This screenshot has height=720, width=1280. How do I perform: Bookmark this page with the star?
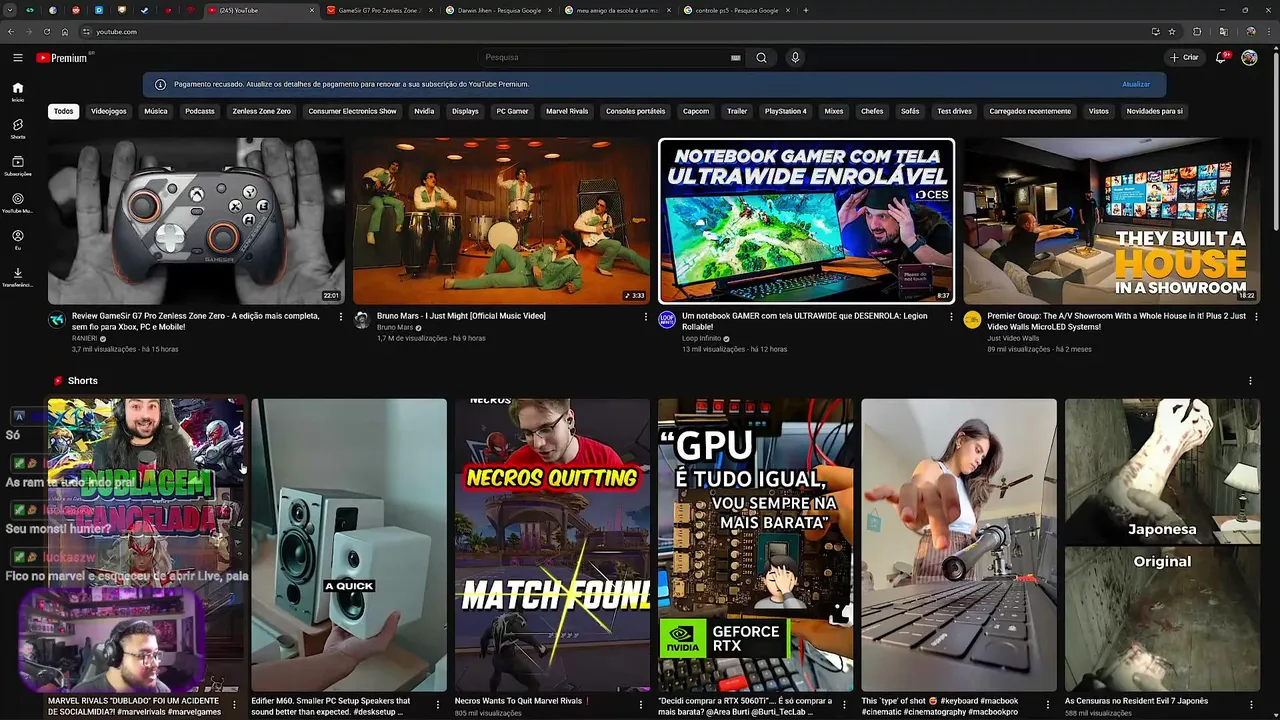pos(1172,32)
